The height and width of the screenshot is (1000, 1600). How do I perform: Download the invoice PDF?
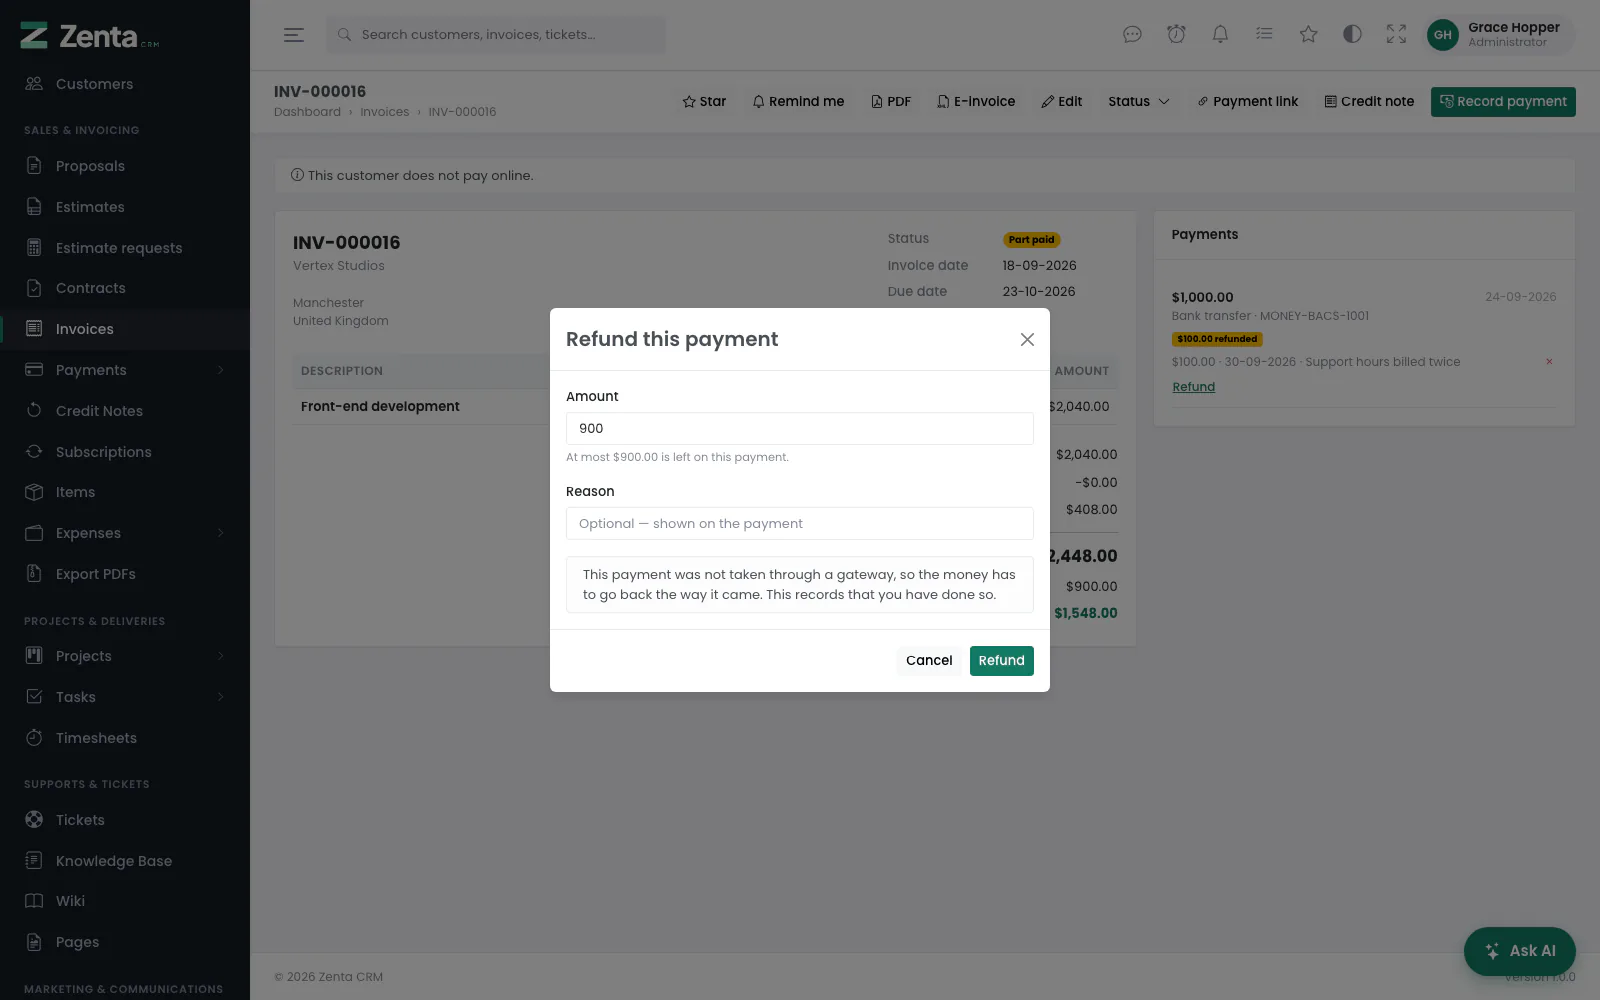891,102
